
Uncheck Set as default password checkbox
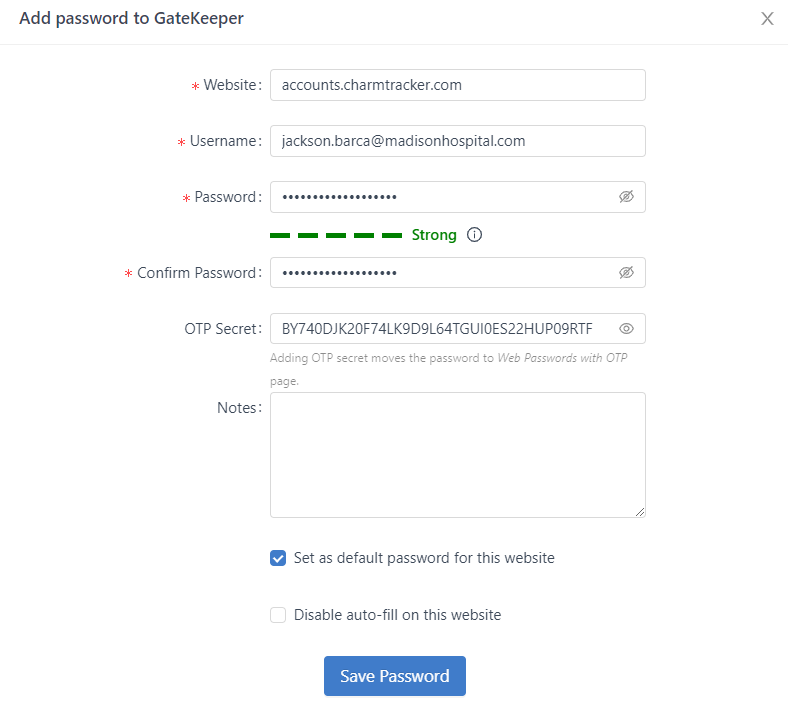click(x=278, y=558)
